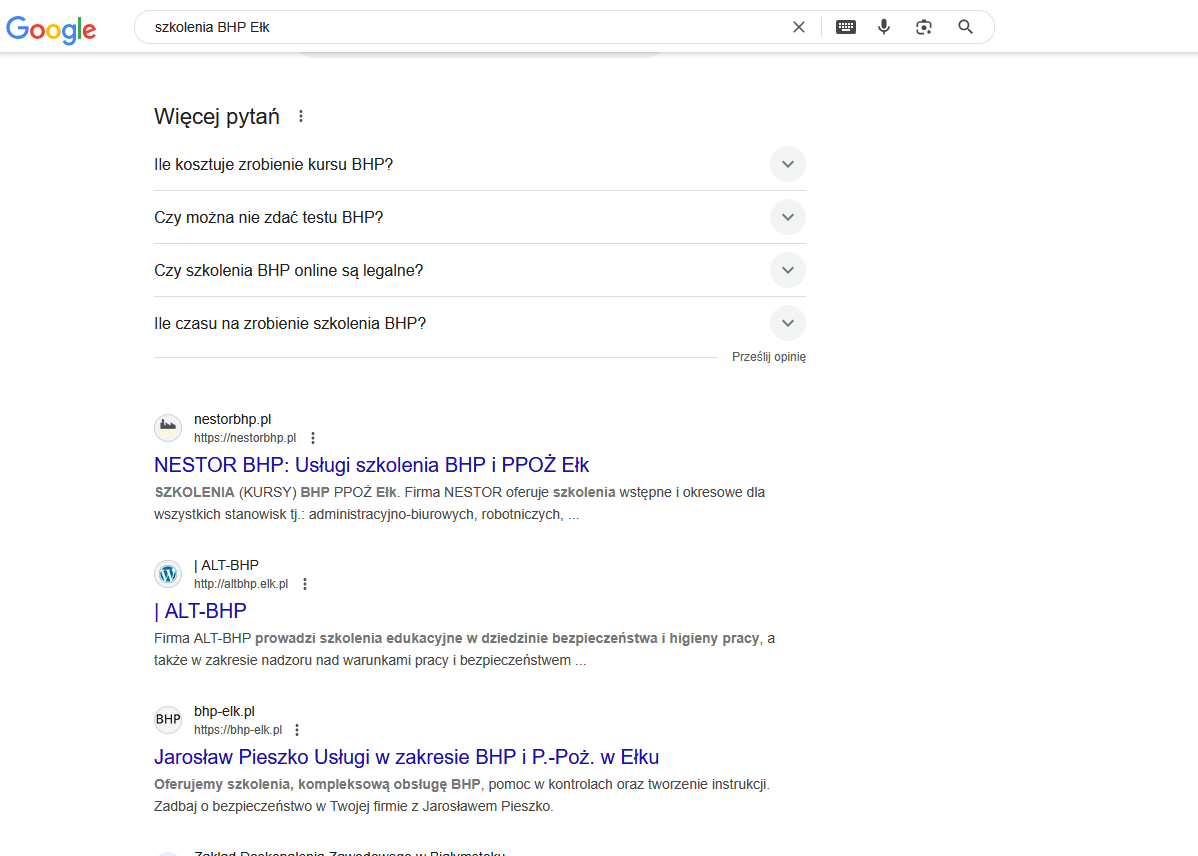
Task: Click the Więcej pytań section heading
Action: click(x=217, y=116)
